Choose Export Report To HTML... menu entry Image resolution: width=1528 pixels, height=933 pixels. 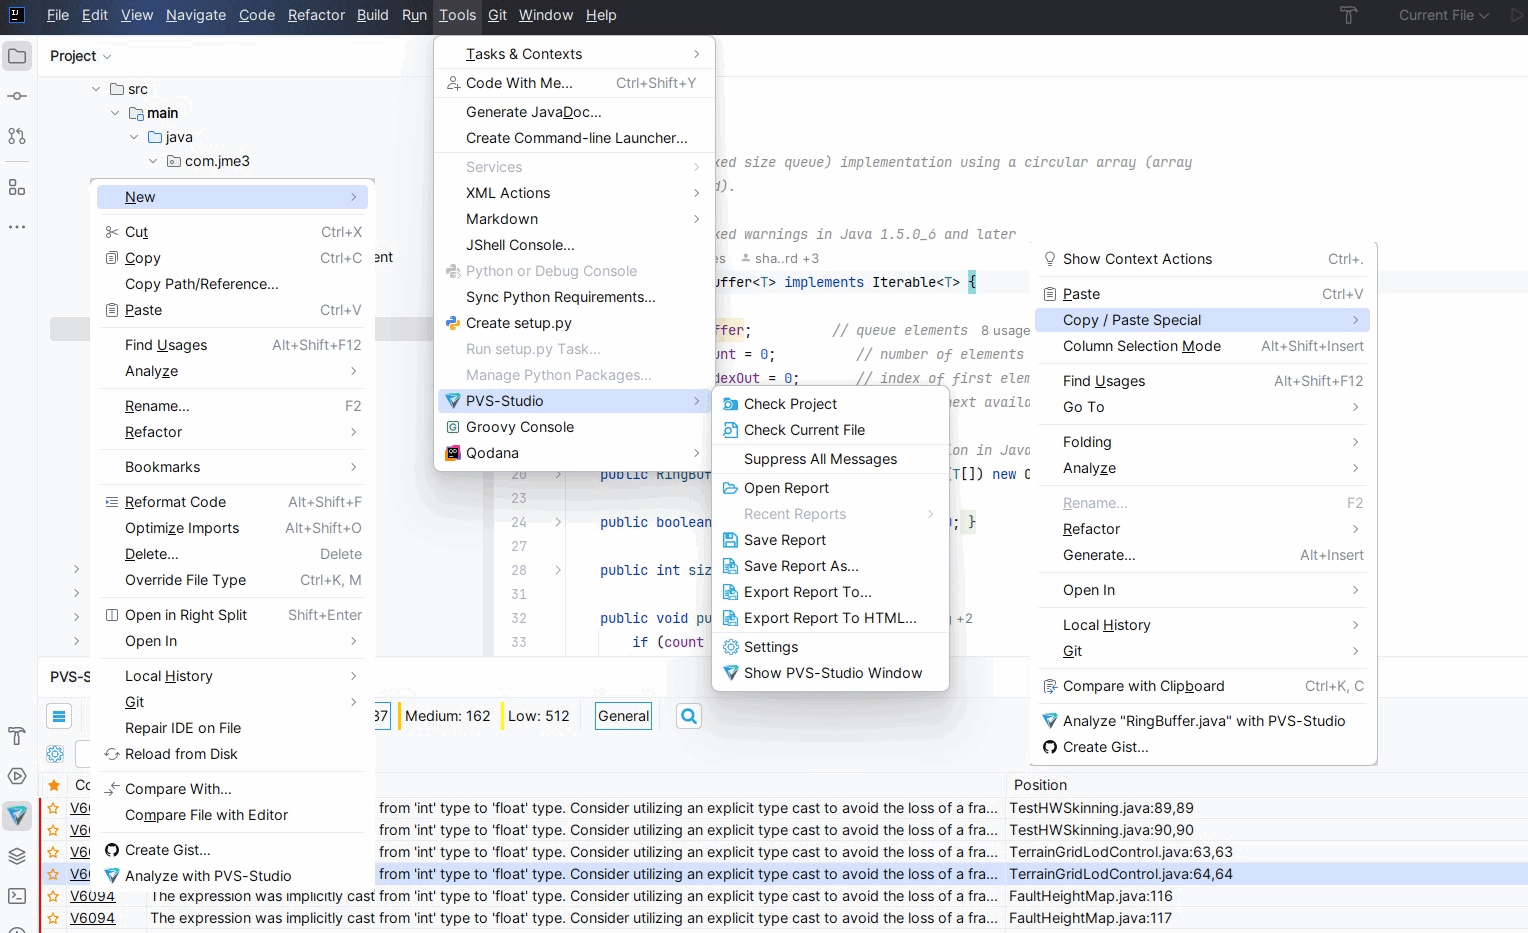(829, 618)
